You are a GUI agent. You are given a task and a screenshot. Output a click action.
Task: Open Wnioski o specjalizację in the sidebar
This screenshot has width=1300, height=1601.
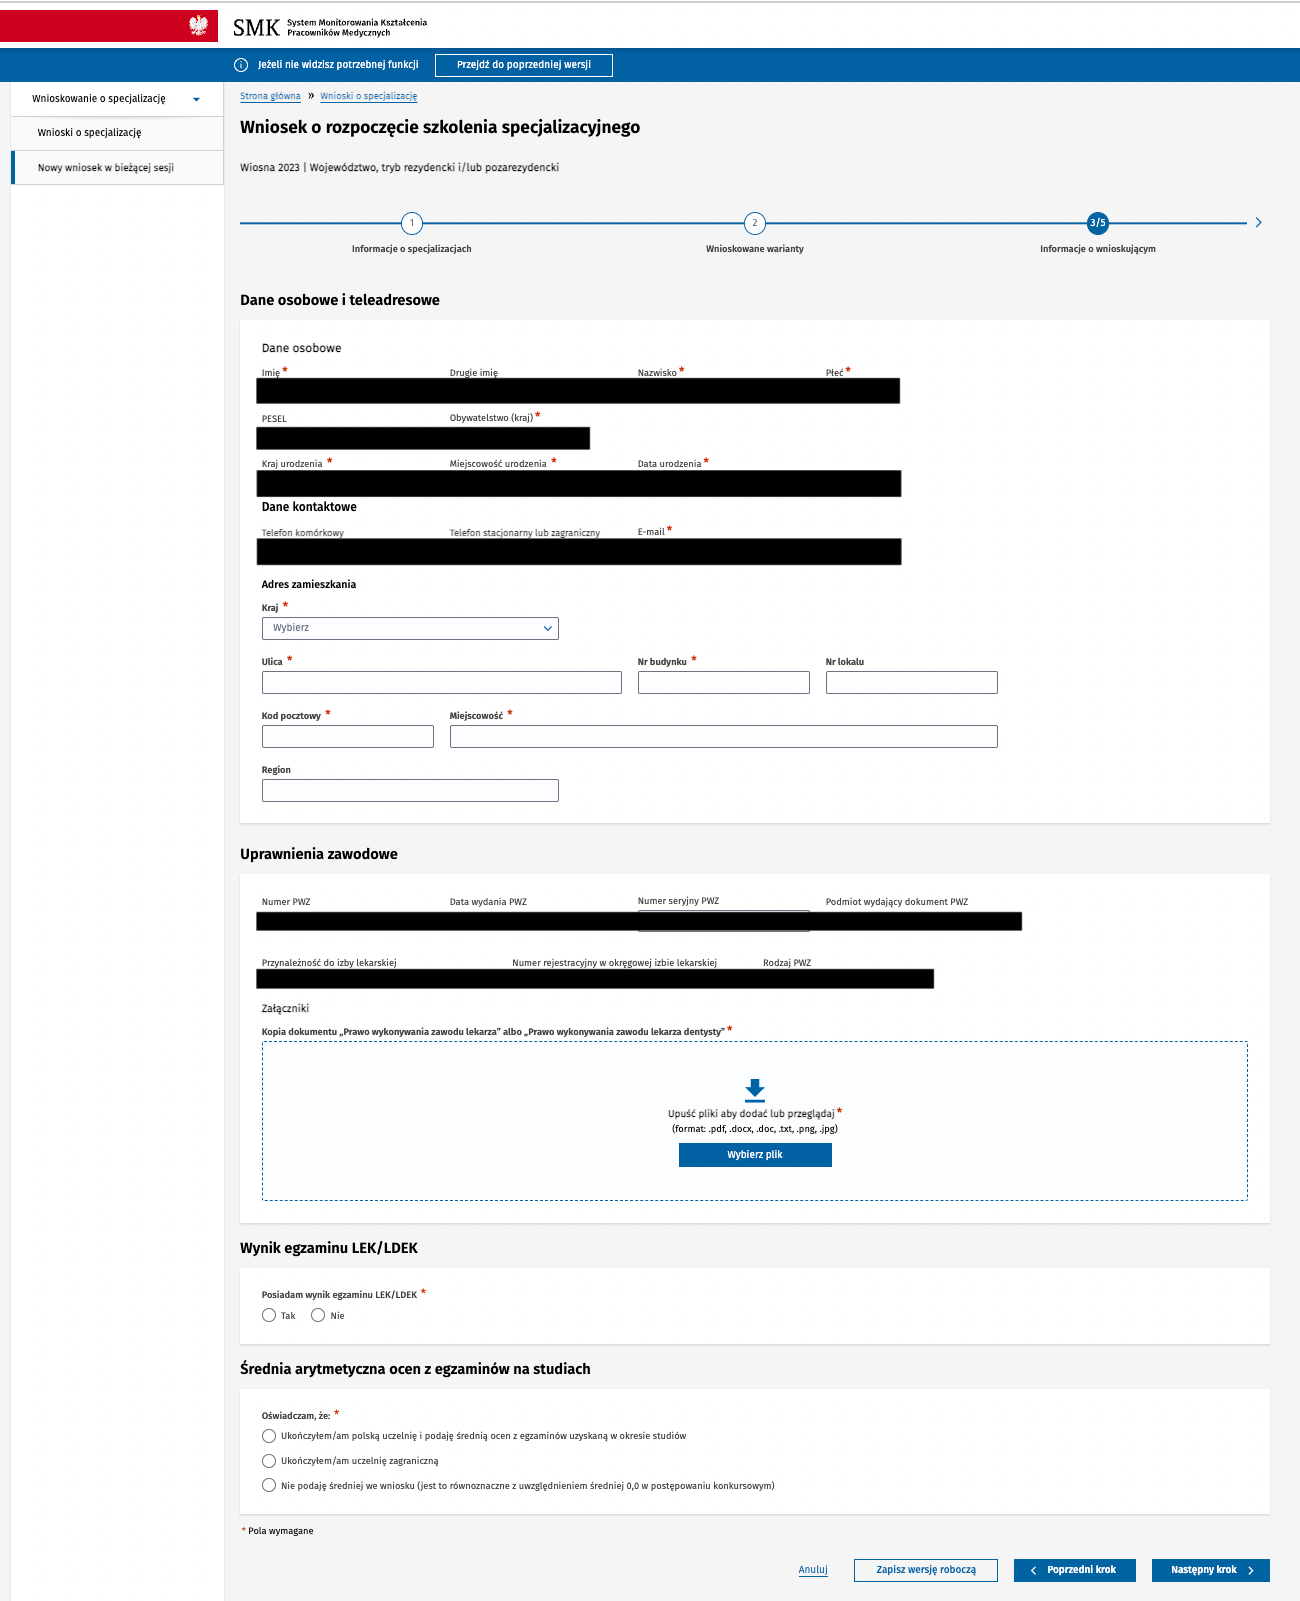coord(117,133)
